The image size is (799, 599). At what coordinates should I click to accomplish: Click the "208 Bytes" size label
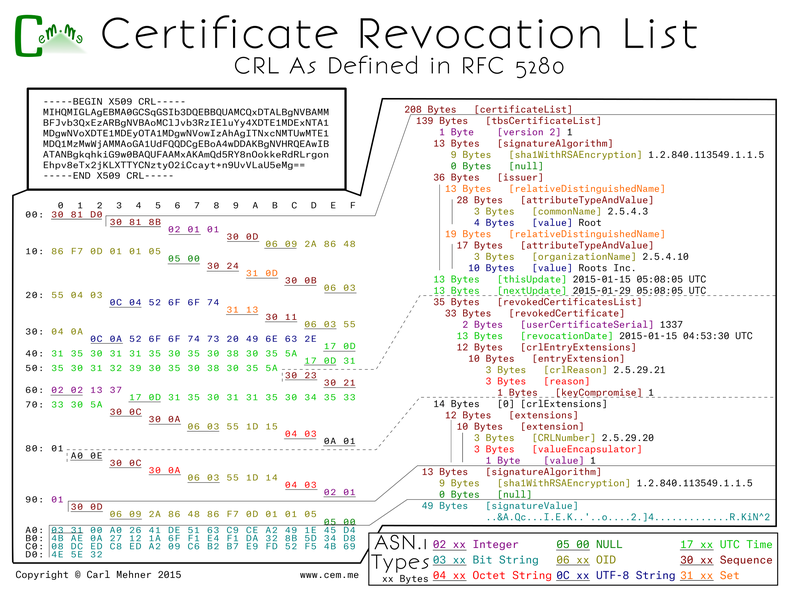click(430, 110)
